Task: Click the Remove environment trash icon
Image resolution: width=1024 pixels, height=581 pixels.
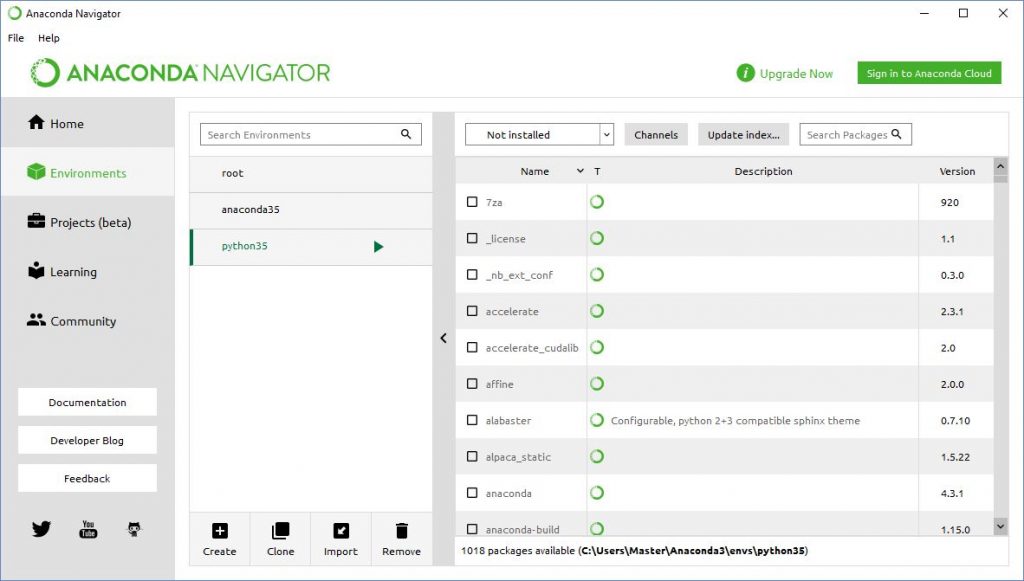Action: tap(401, 531)
